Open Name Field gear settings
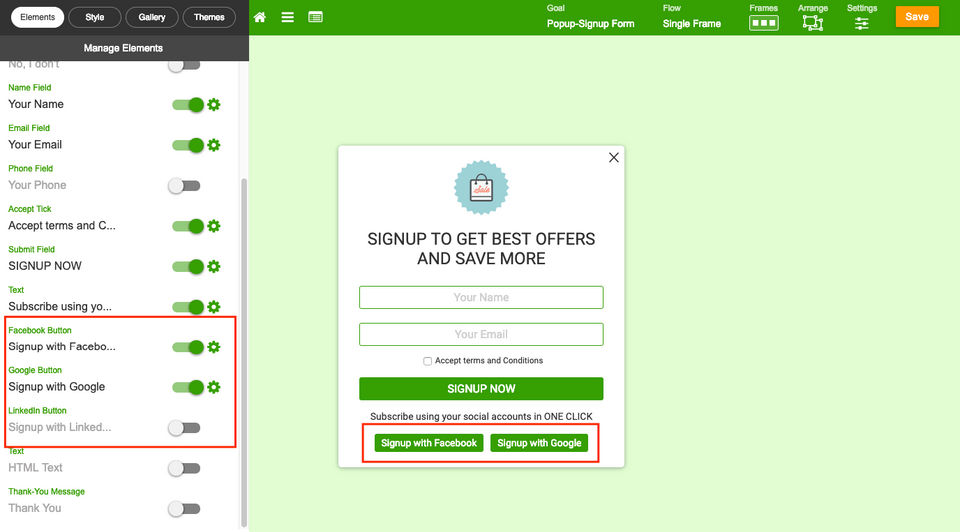 click(x=214, y=105)
